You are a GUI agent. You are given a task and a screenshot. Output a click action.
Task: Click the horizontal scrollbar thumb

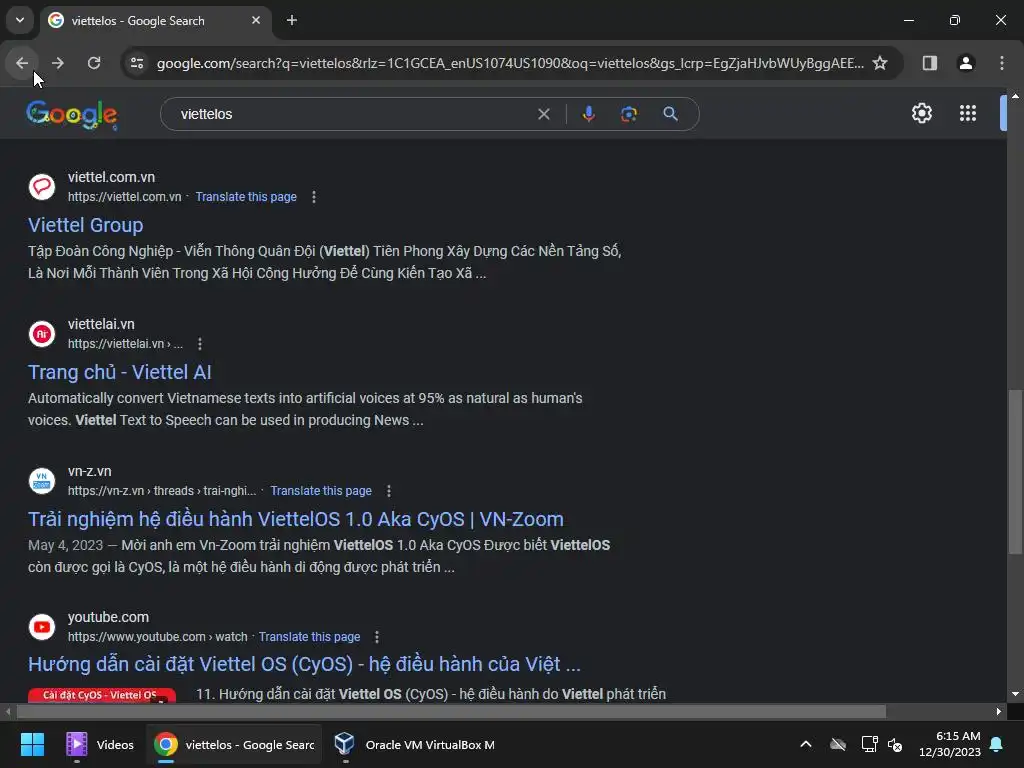point(451,711)
